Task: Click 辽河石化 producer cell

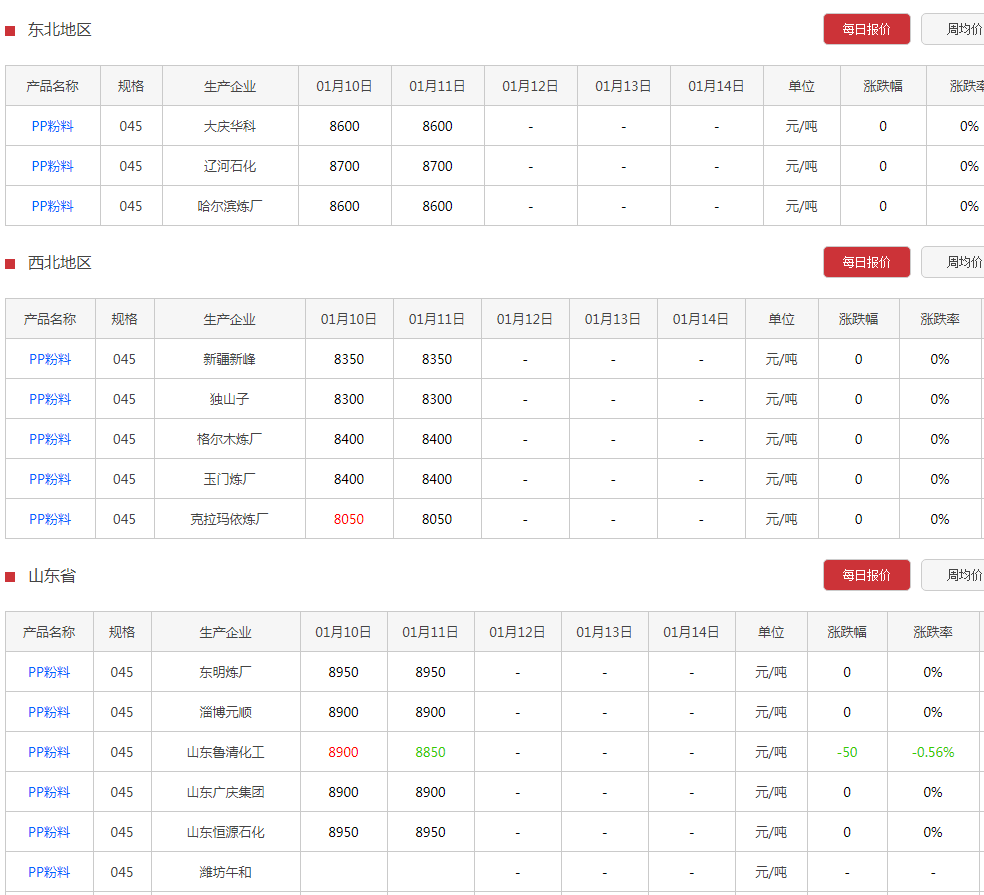Action: click(x=230, y=166)
